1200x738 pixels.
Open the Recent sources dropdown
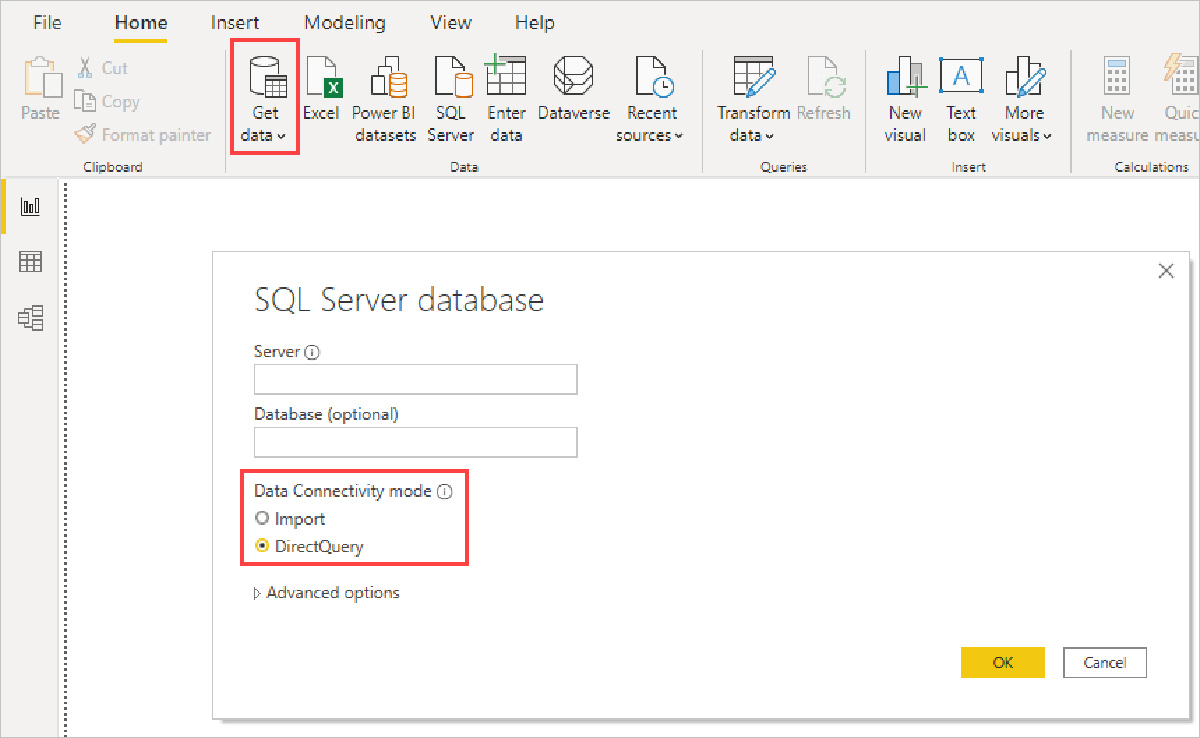650,135
